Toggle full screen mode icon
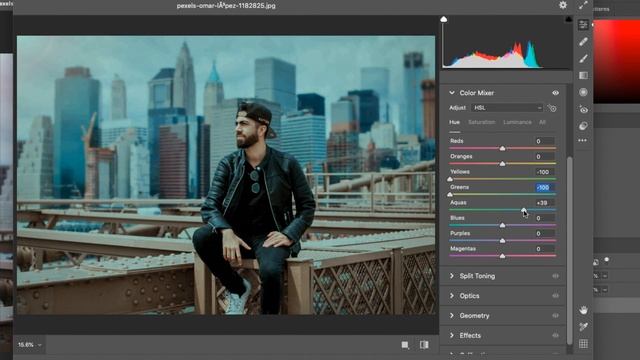640x360 pixels. pos(583,5)
